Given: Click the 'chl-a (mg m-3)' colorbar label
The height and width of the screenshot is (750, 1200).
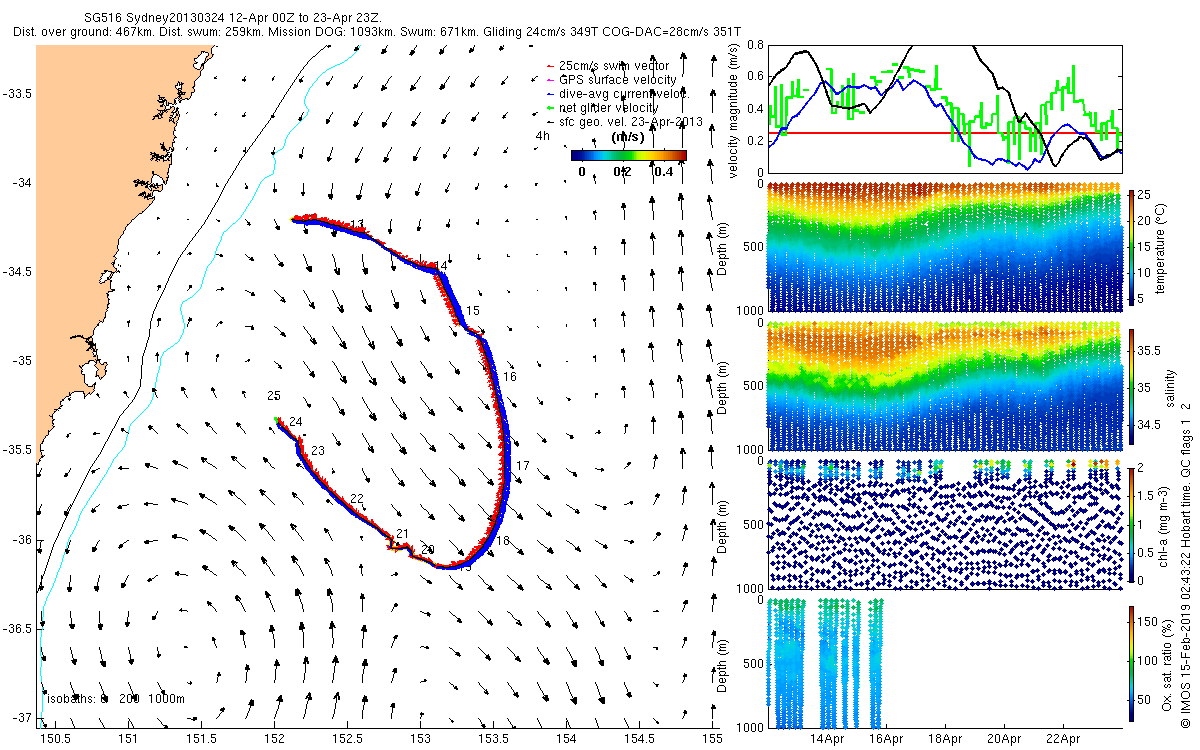Looking at the screenshot, I should [x=1164, y=524].
